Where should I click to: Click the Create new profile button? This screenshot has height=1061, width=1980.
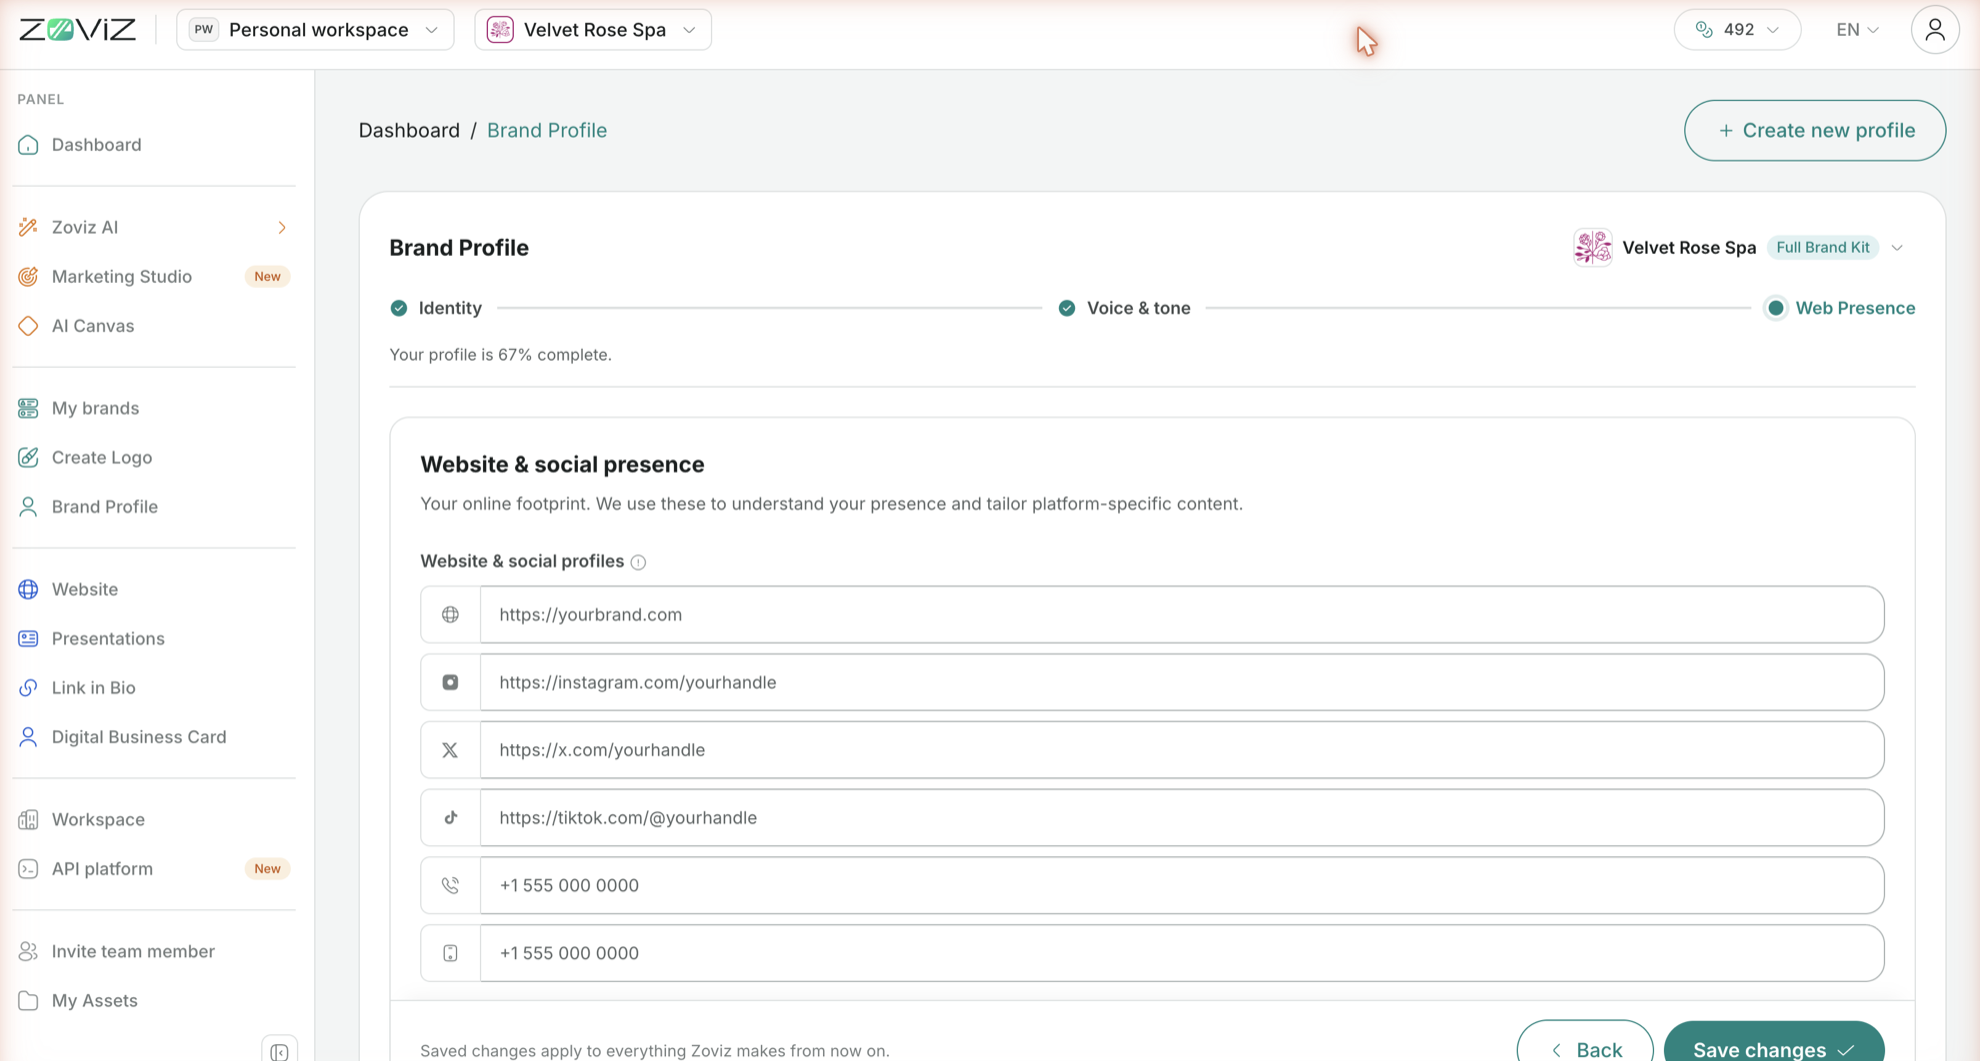(1815, 130)
